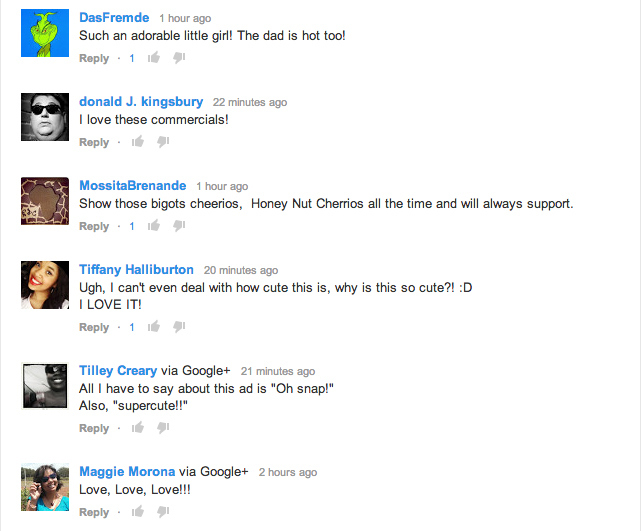Screen dimensions: 641x531
Task: Dislike MossitaBrenande's Cheerios comment
Action: (x=179, y=225)
